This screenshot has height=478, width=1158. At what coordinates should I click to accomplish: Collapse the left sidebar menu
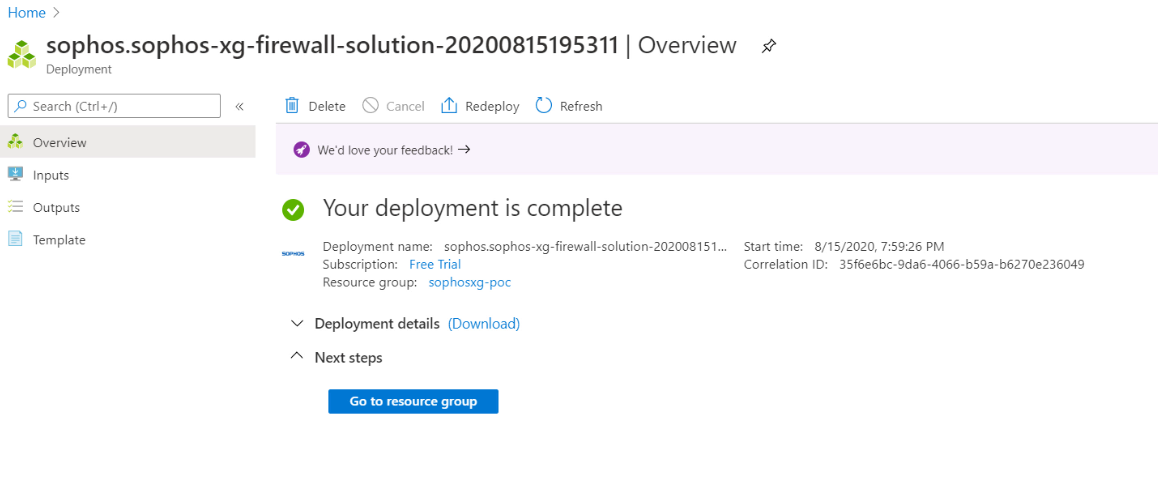239,106
